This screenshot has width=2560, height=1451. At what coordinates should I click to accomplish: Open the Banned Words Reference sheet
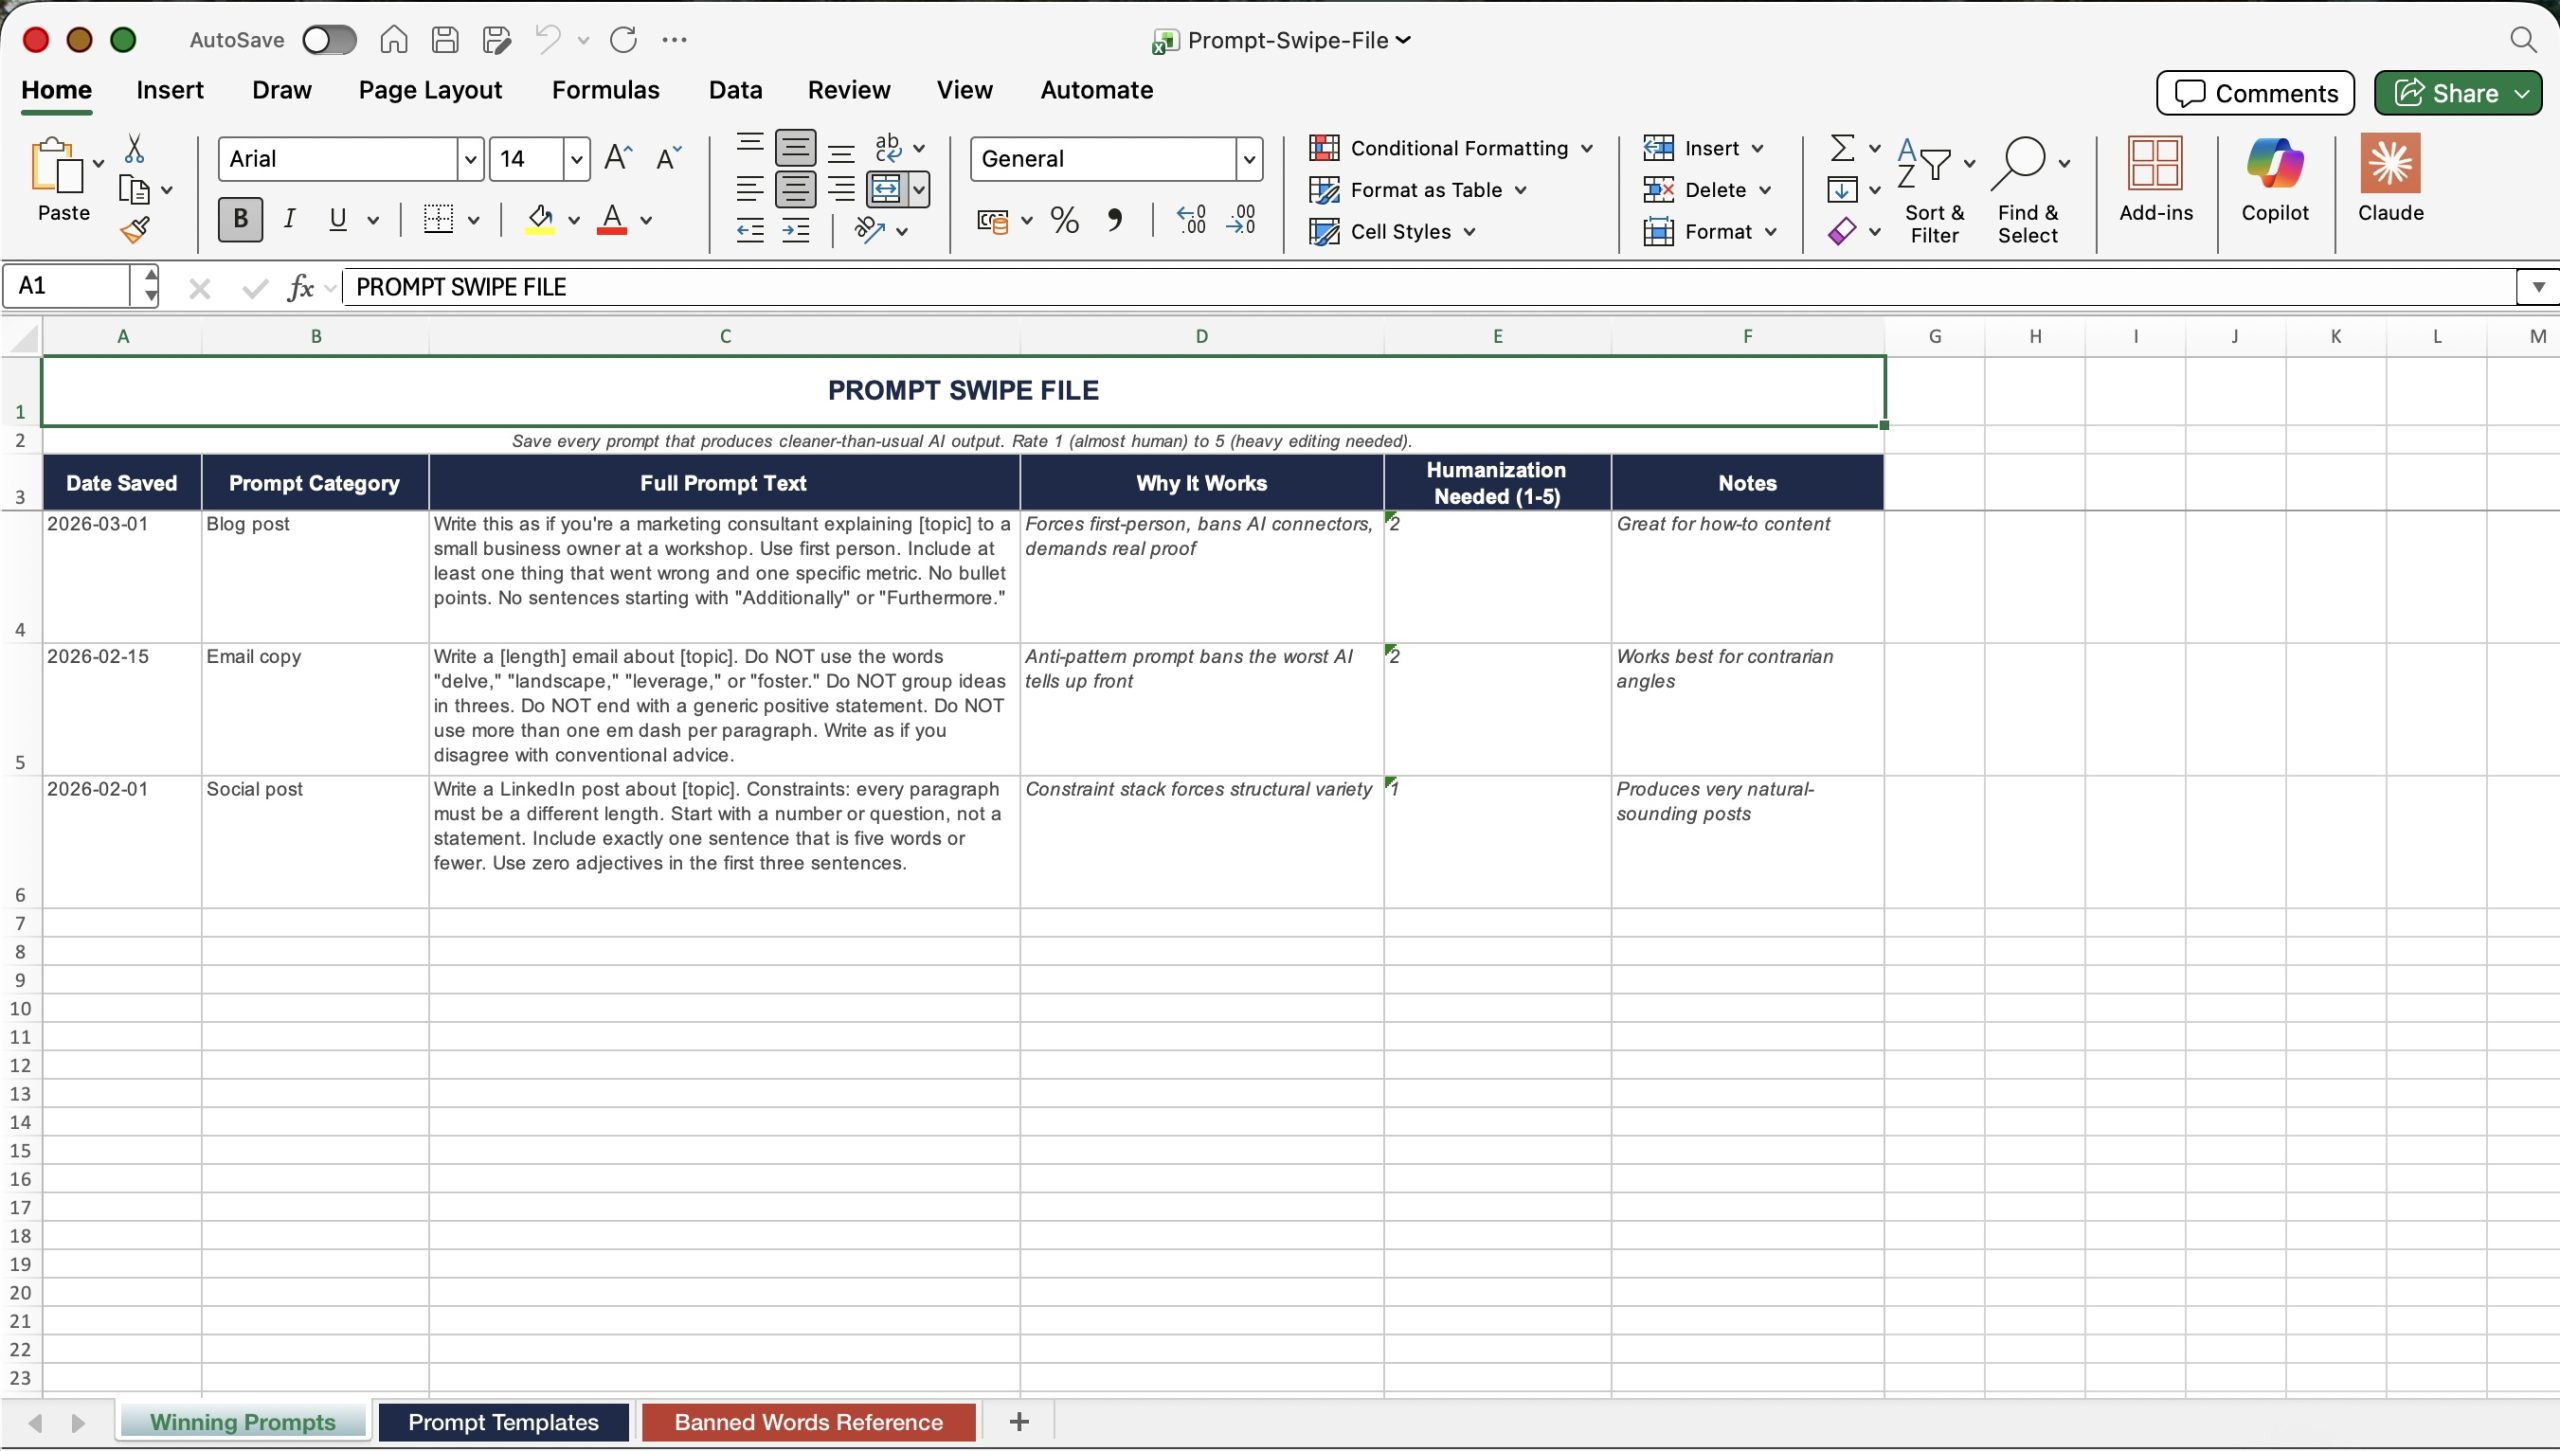click(808, 1422)
